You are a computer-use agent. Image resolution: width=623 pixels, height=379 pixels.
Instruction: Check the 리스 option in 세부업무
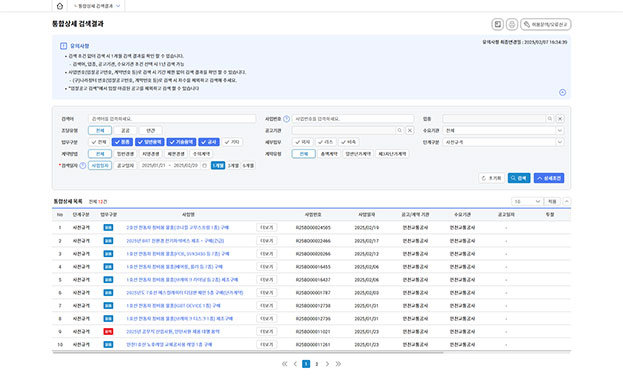pyautogui.click(x=325, y=142)
